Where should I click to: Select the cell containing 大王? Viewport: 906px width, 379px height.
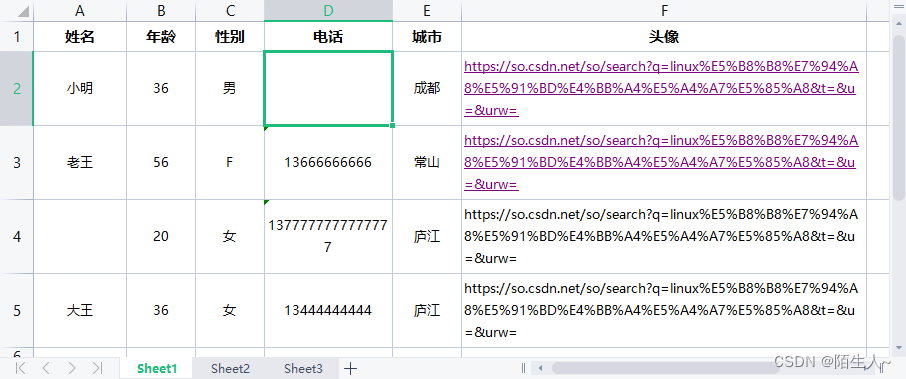80,311
